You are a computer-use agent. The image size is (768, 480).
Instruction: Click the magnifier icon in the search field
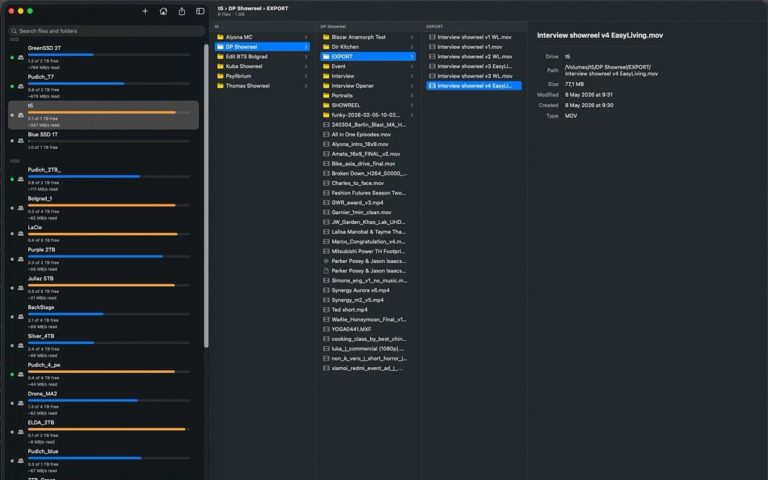click(x=14, y=31)
